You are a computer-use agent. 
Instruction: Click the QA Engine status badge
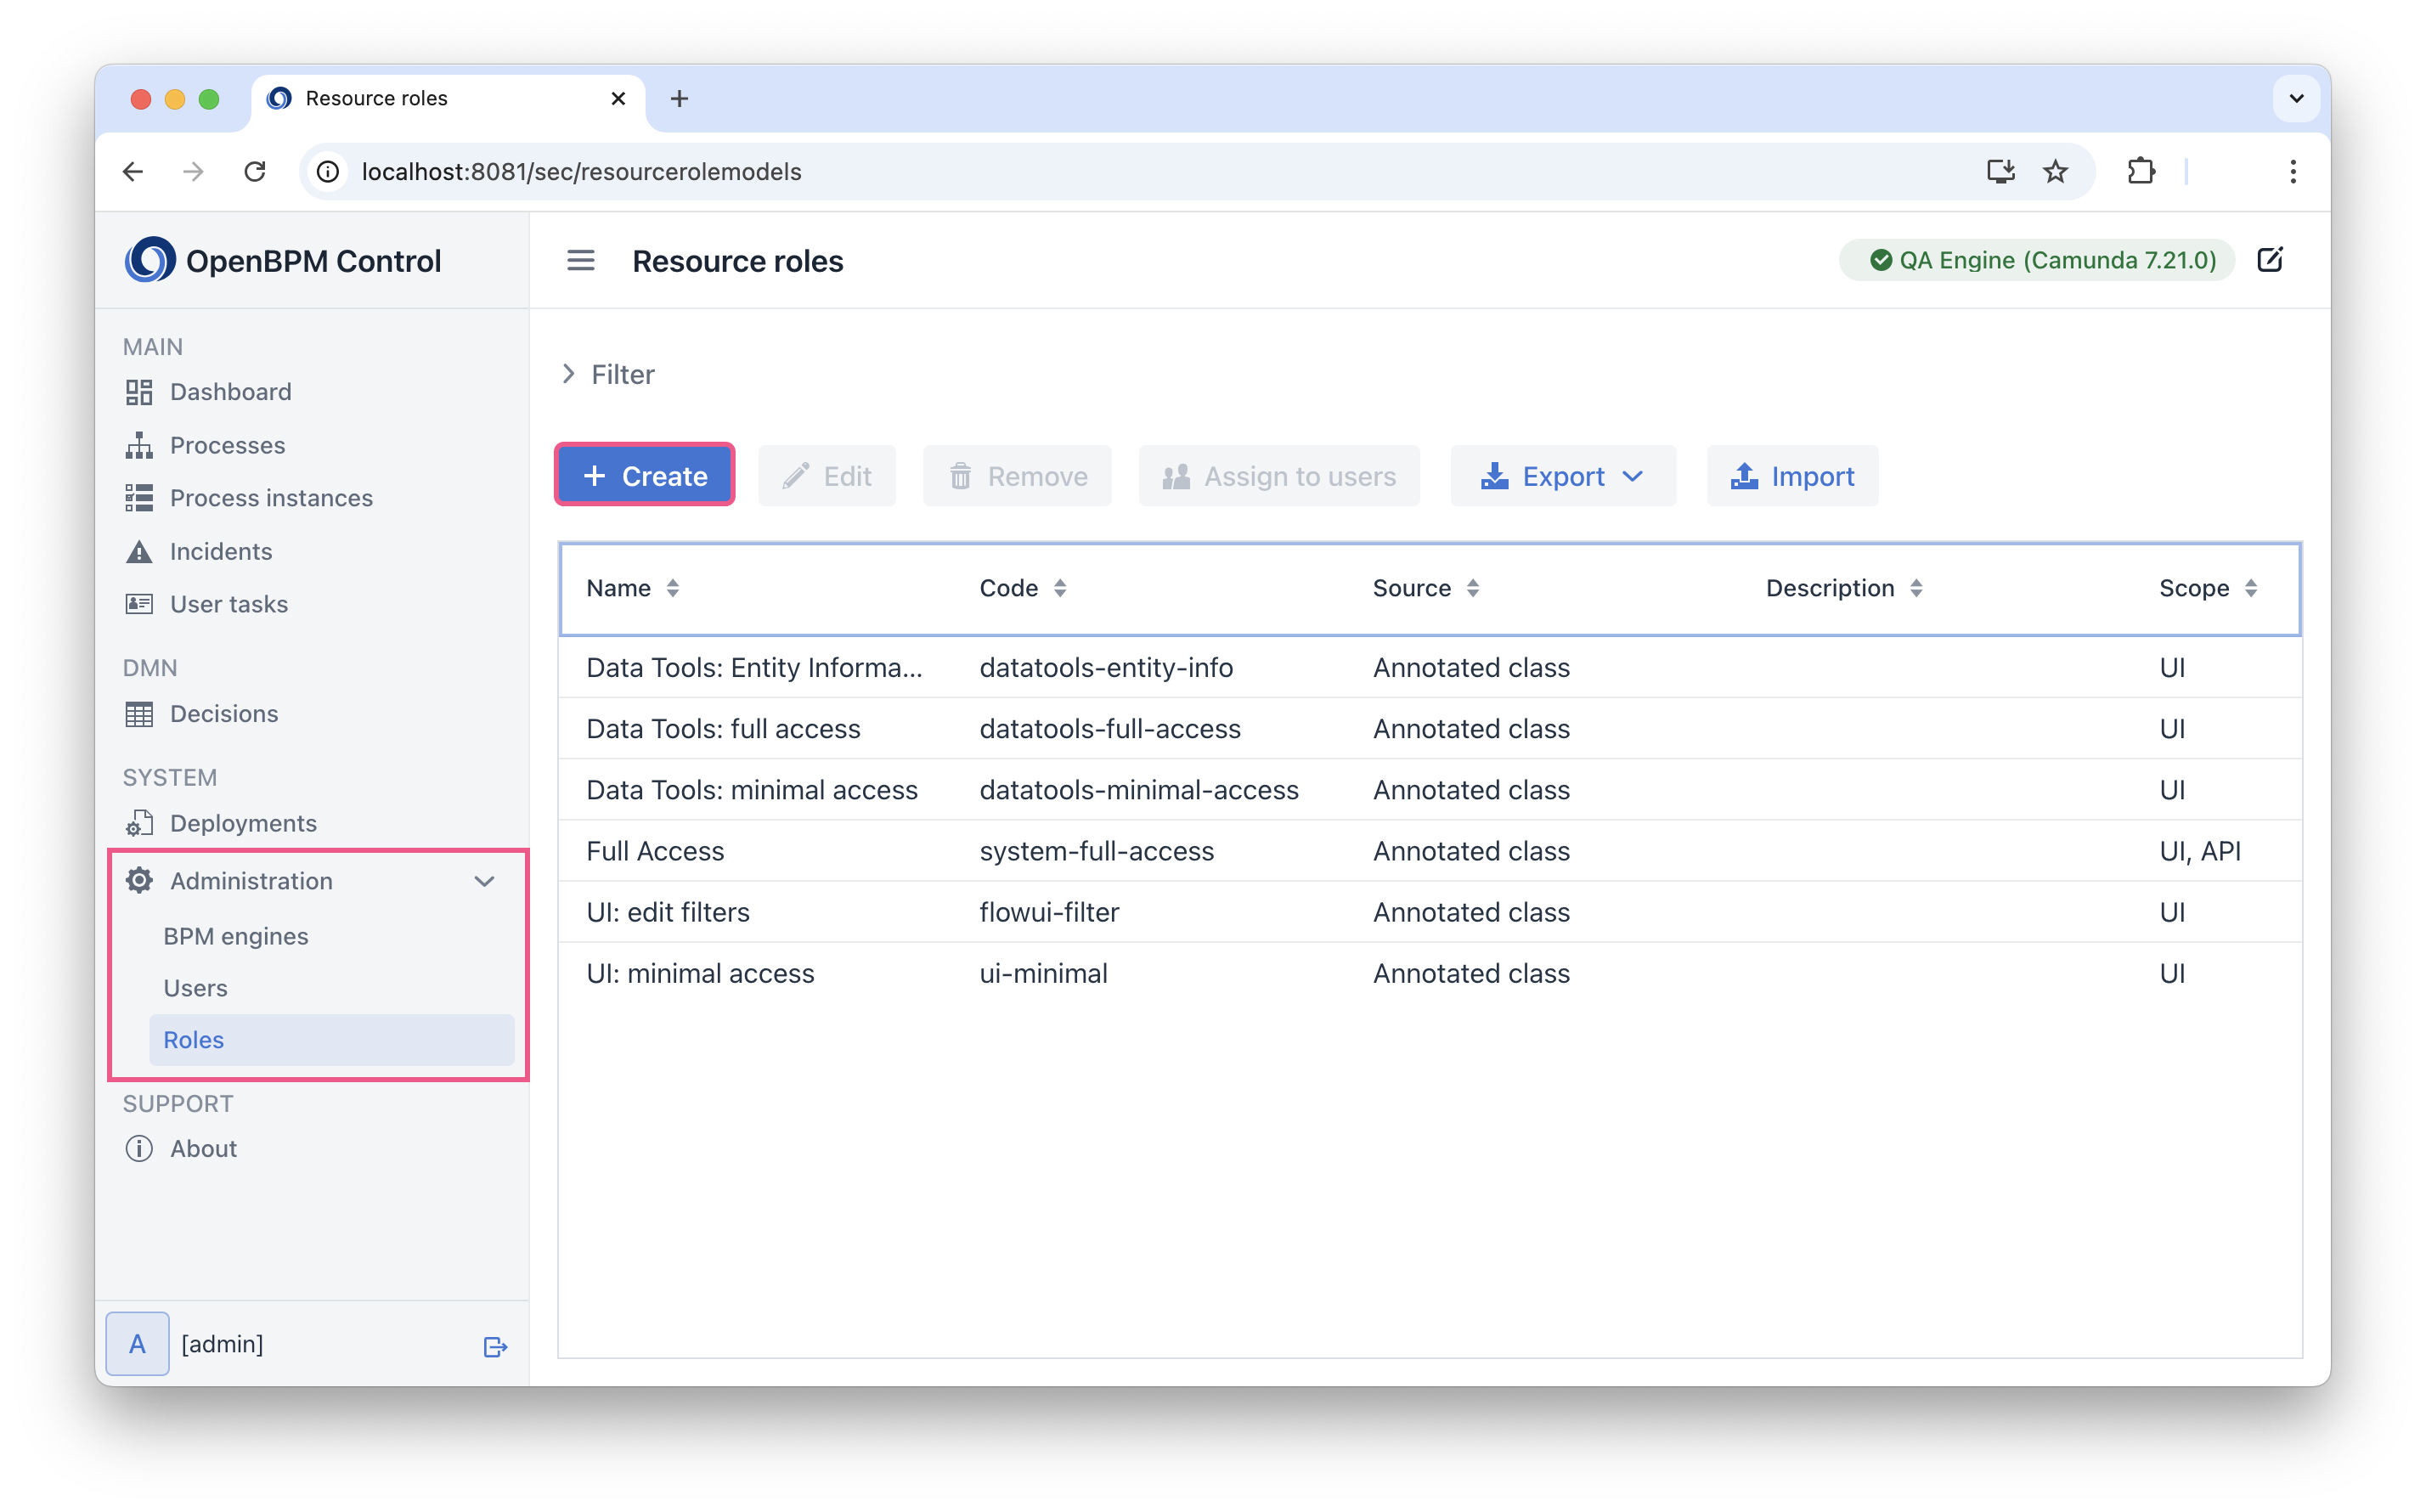(x=2037, y=260)
